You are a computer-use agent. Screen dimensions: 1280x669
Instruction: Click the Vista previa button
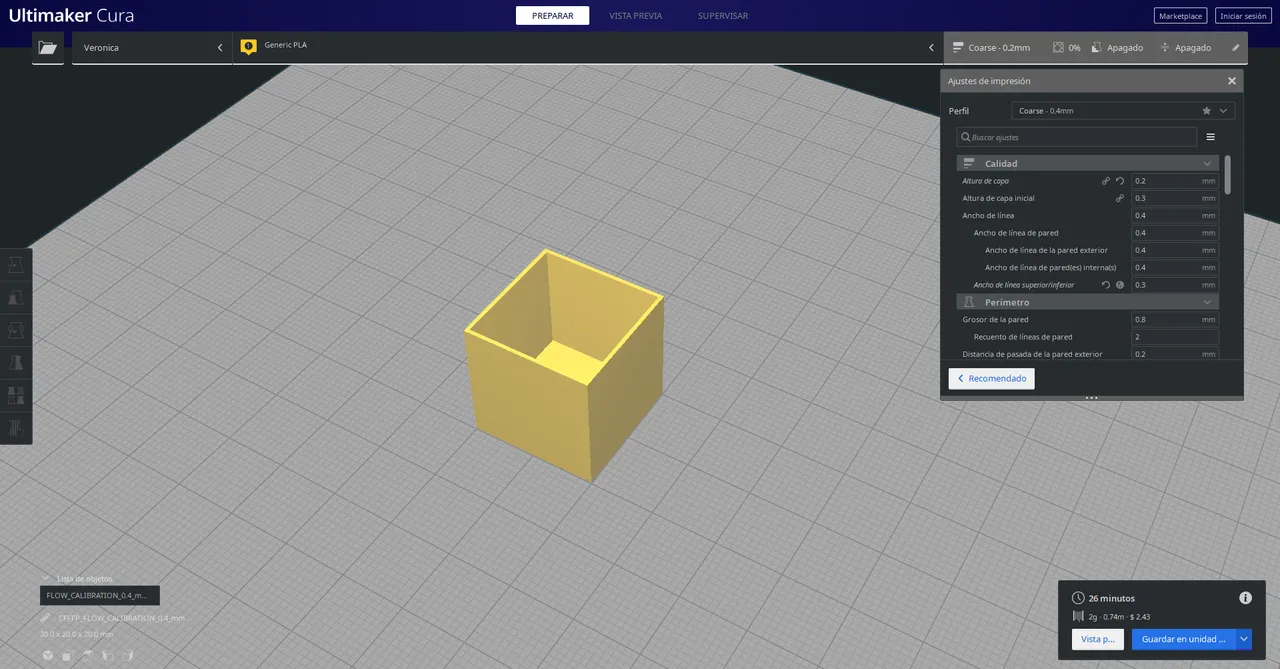pos(1098,639)
